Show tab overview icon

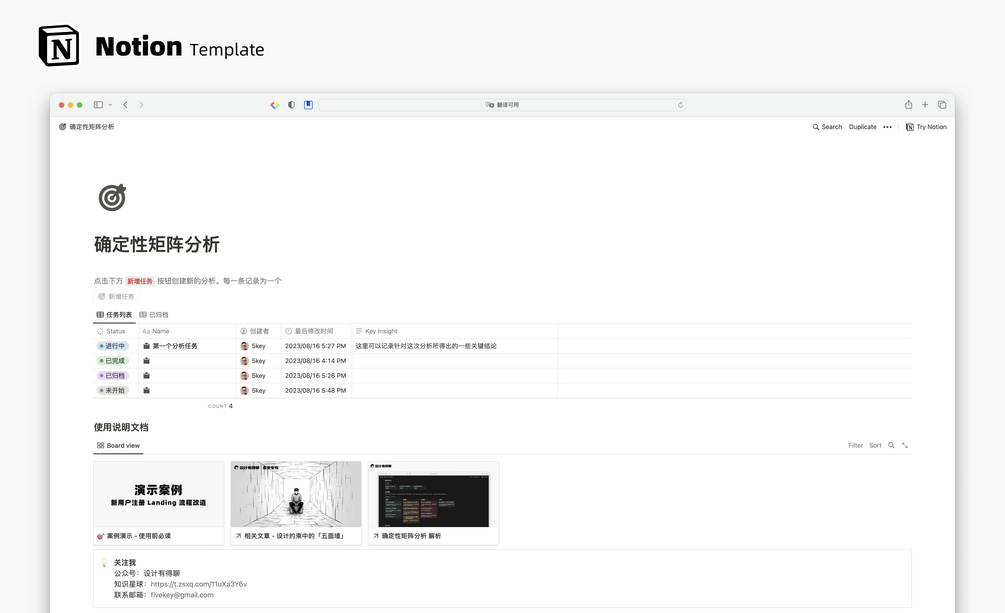click(x=942, y=105)
